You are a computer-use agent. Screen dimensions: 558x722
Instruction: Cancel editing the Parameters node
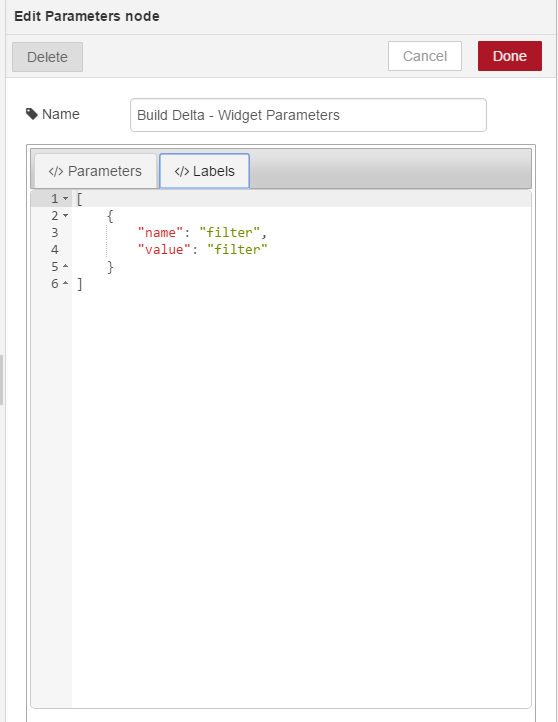click(424, 56)
